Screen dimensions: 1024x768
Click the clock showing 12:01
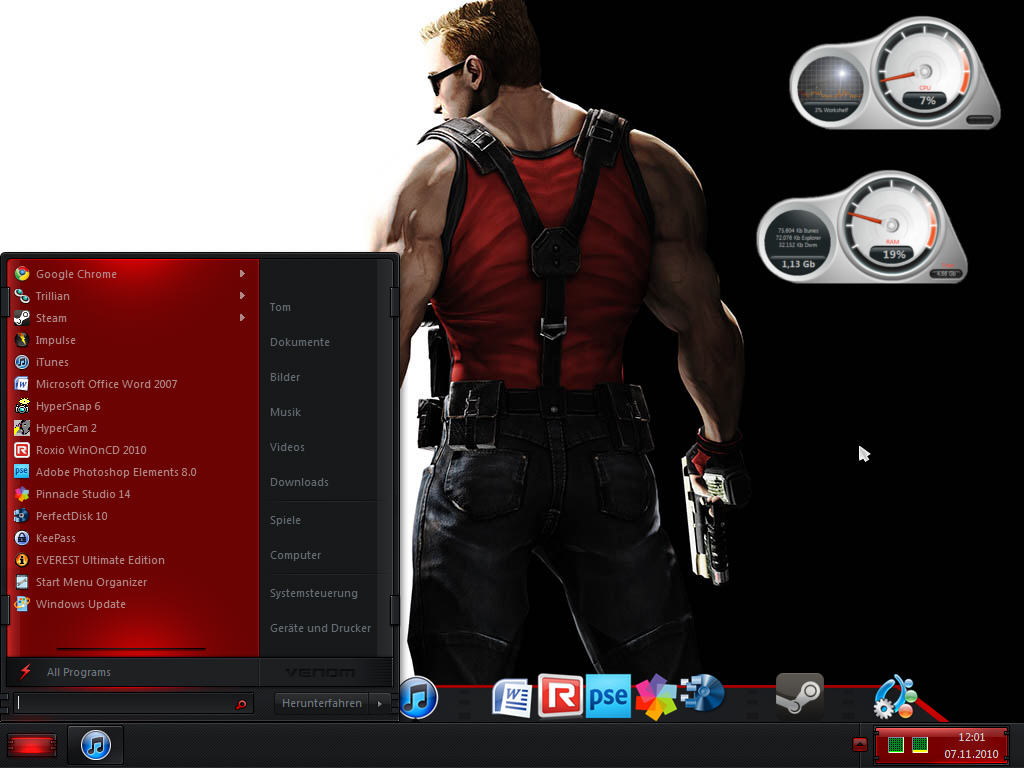971,737
